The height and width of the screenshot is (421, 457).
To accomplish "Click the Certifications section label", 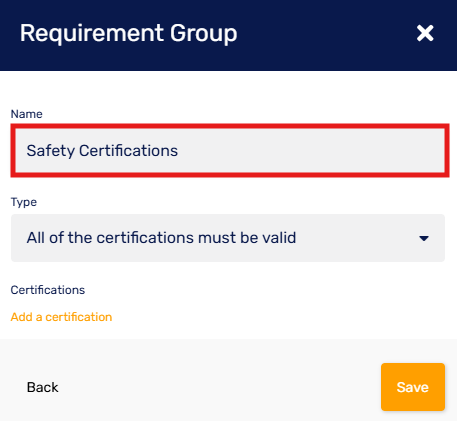I will coord(48,290).
